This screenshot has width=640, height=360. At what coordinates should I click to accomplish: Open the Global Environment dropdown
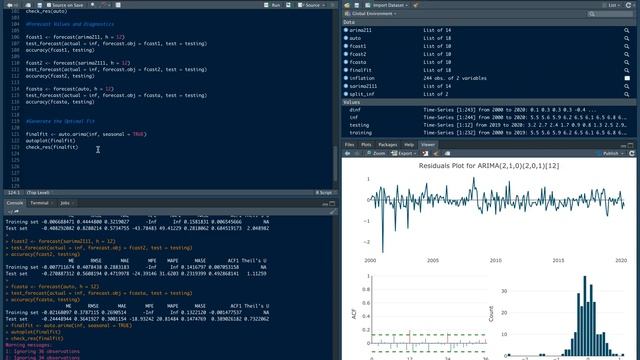372,13
